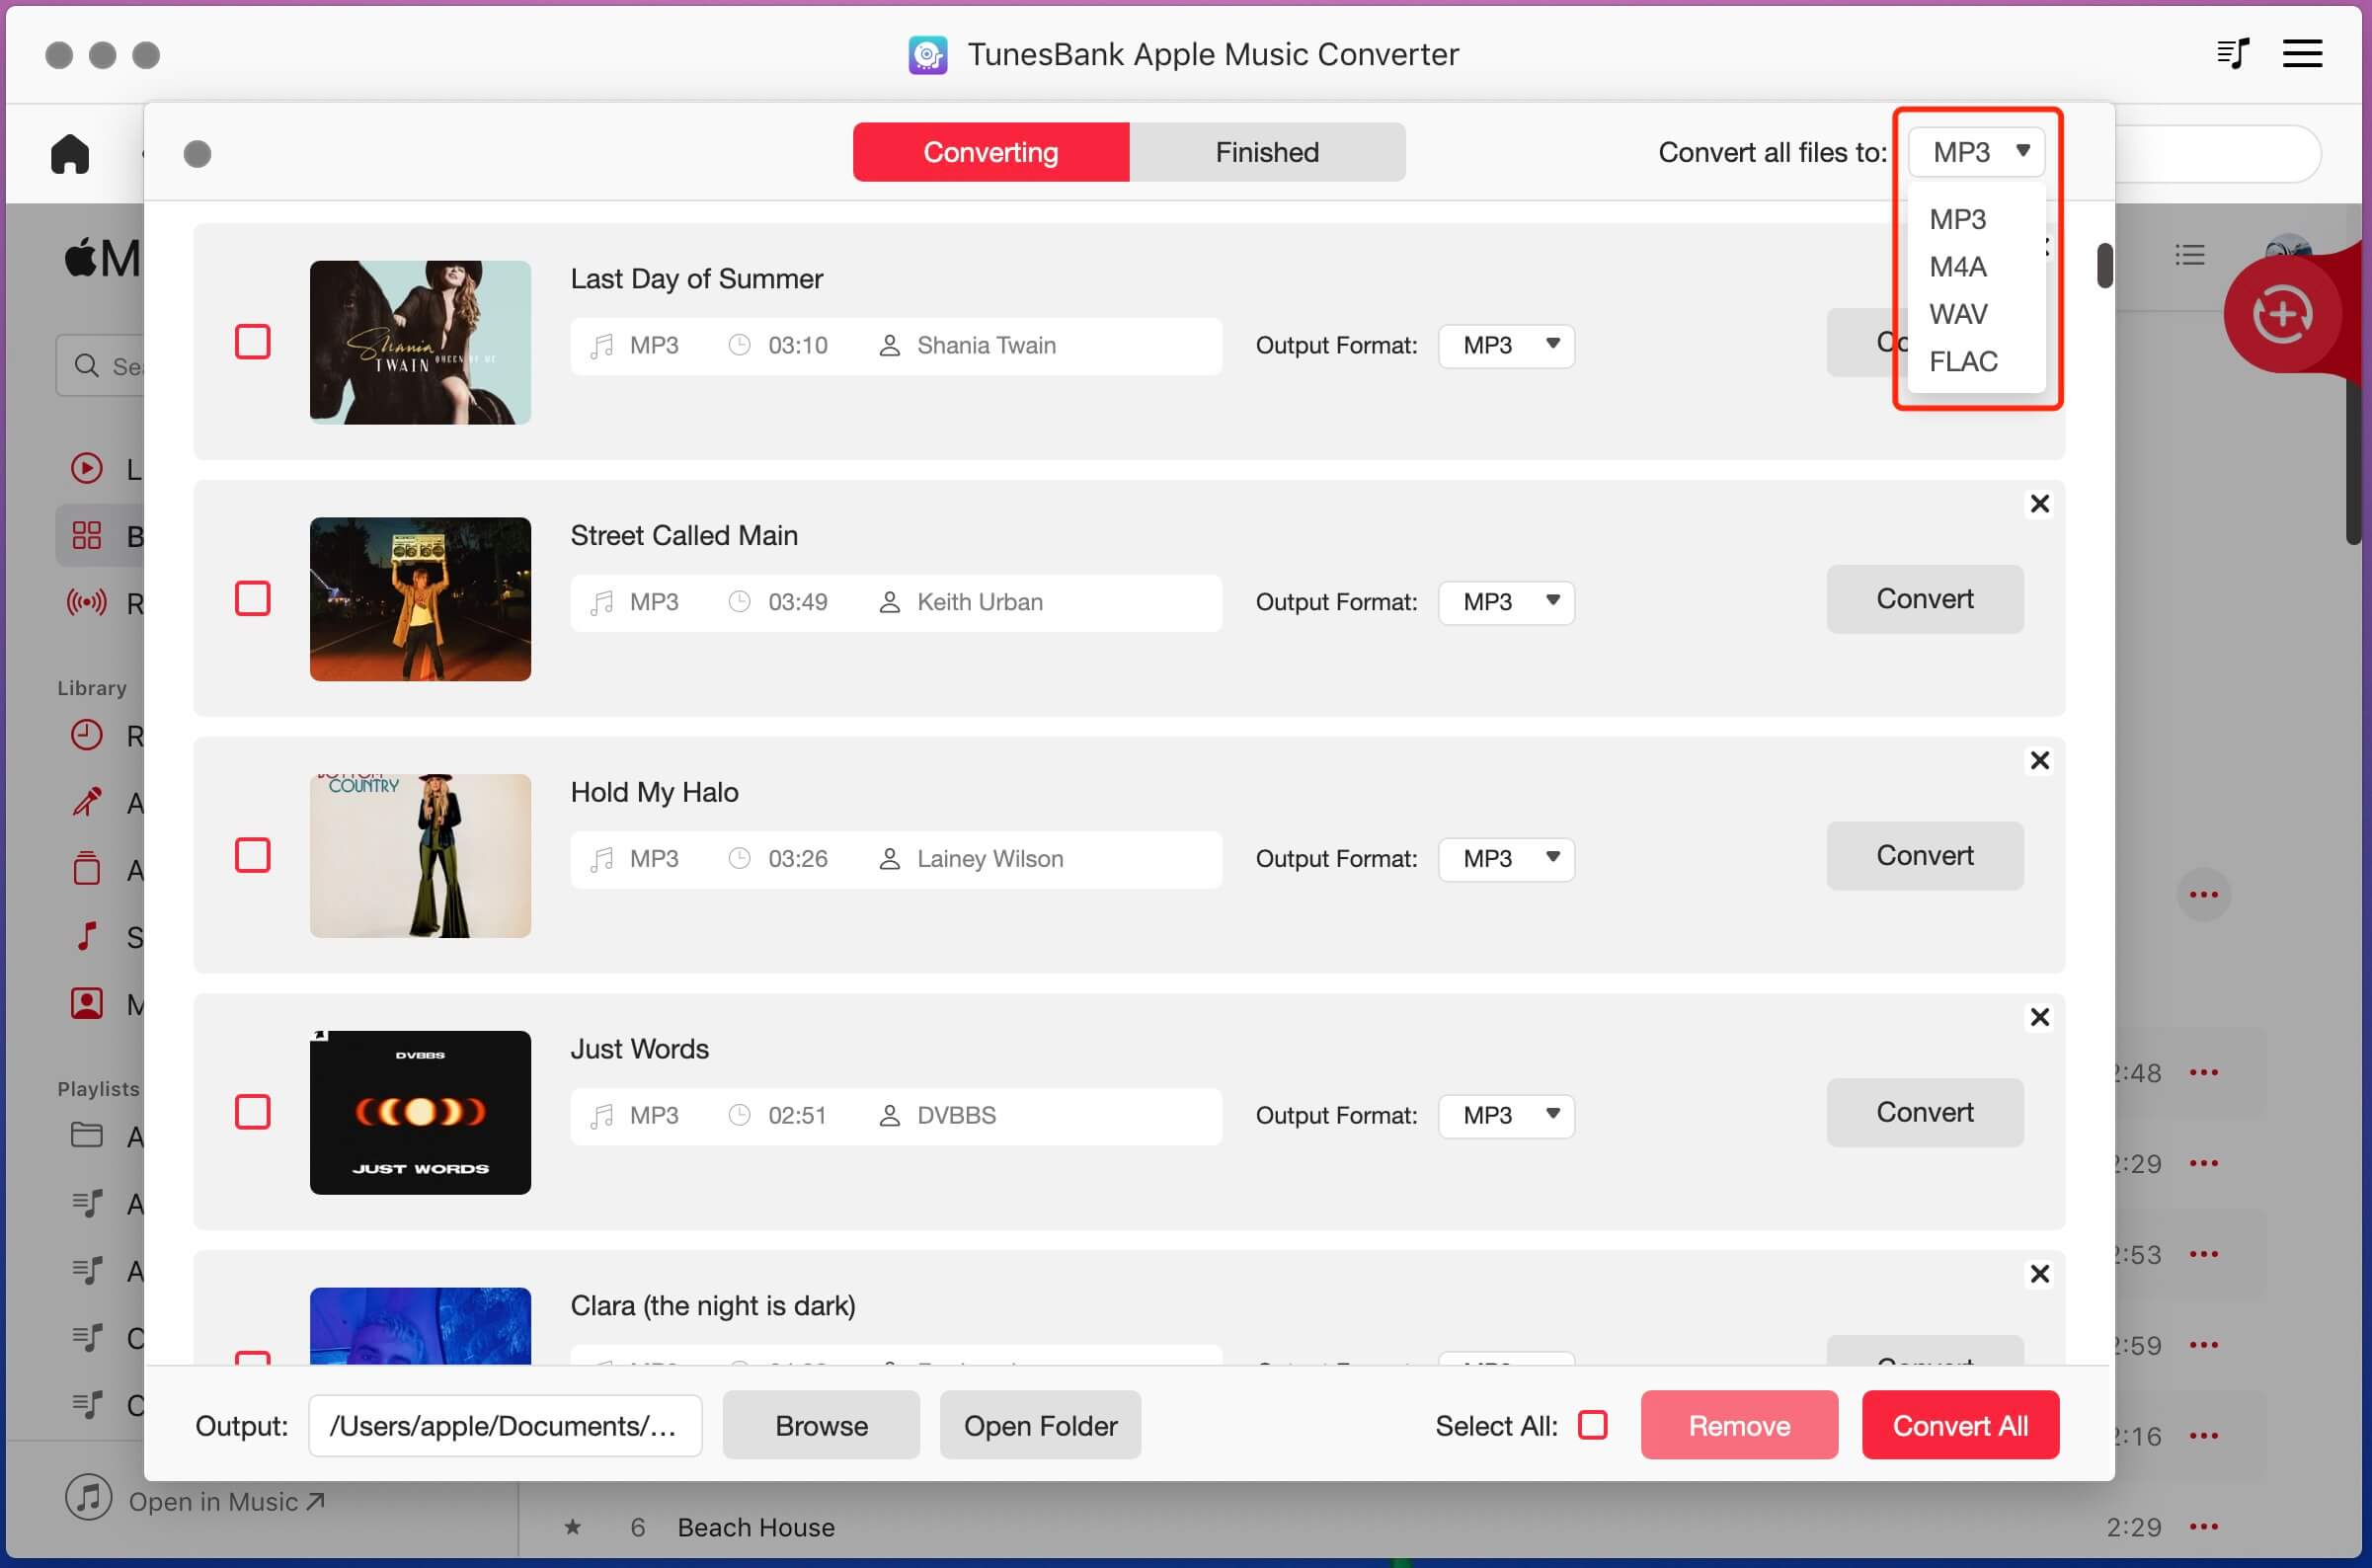Click the Last Day of Summer title

point(696,279)
